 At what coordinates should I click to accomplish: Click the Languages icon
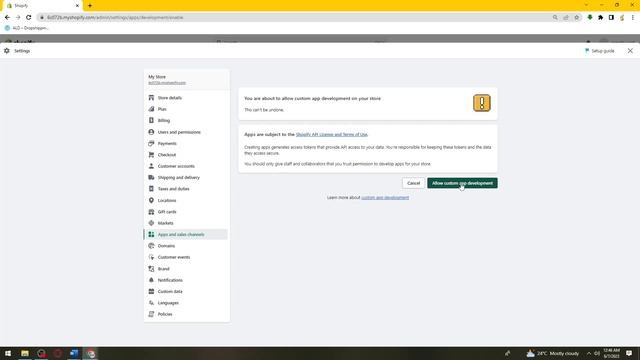(151, 303)
